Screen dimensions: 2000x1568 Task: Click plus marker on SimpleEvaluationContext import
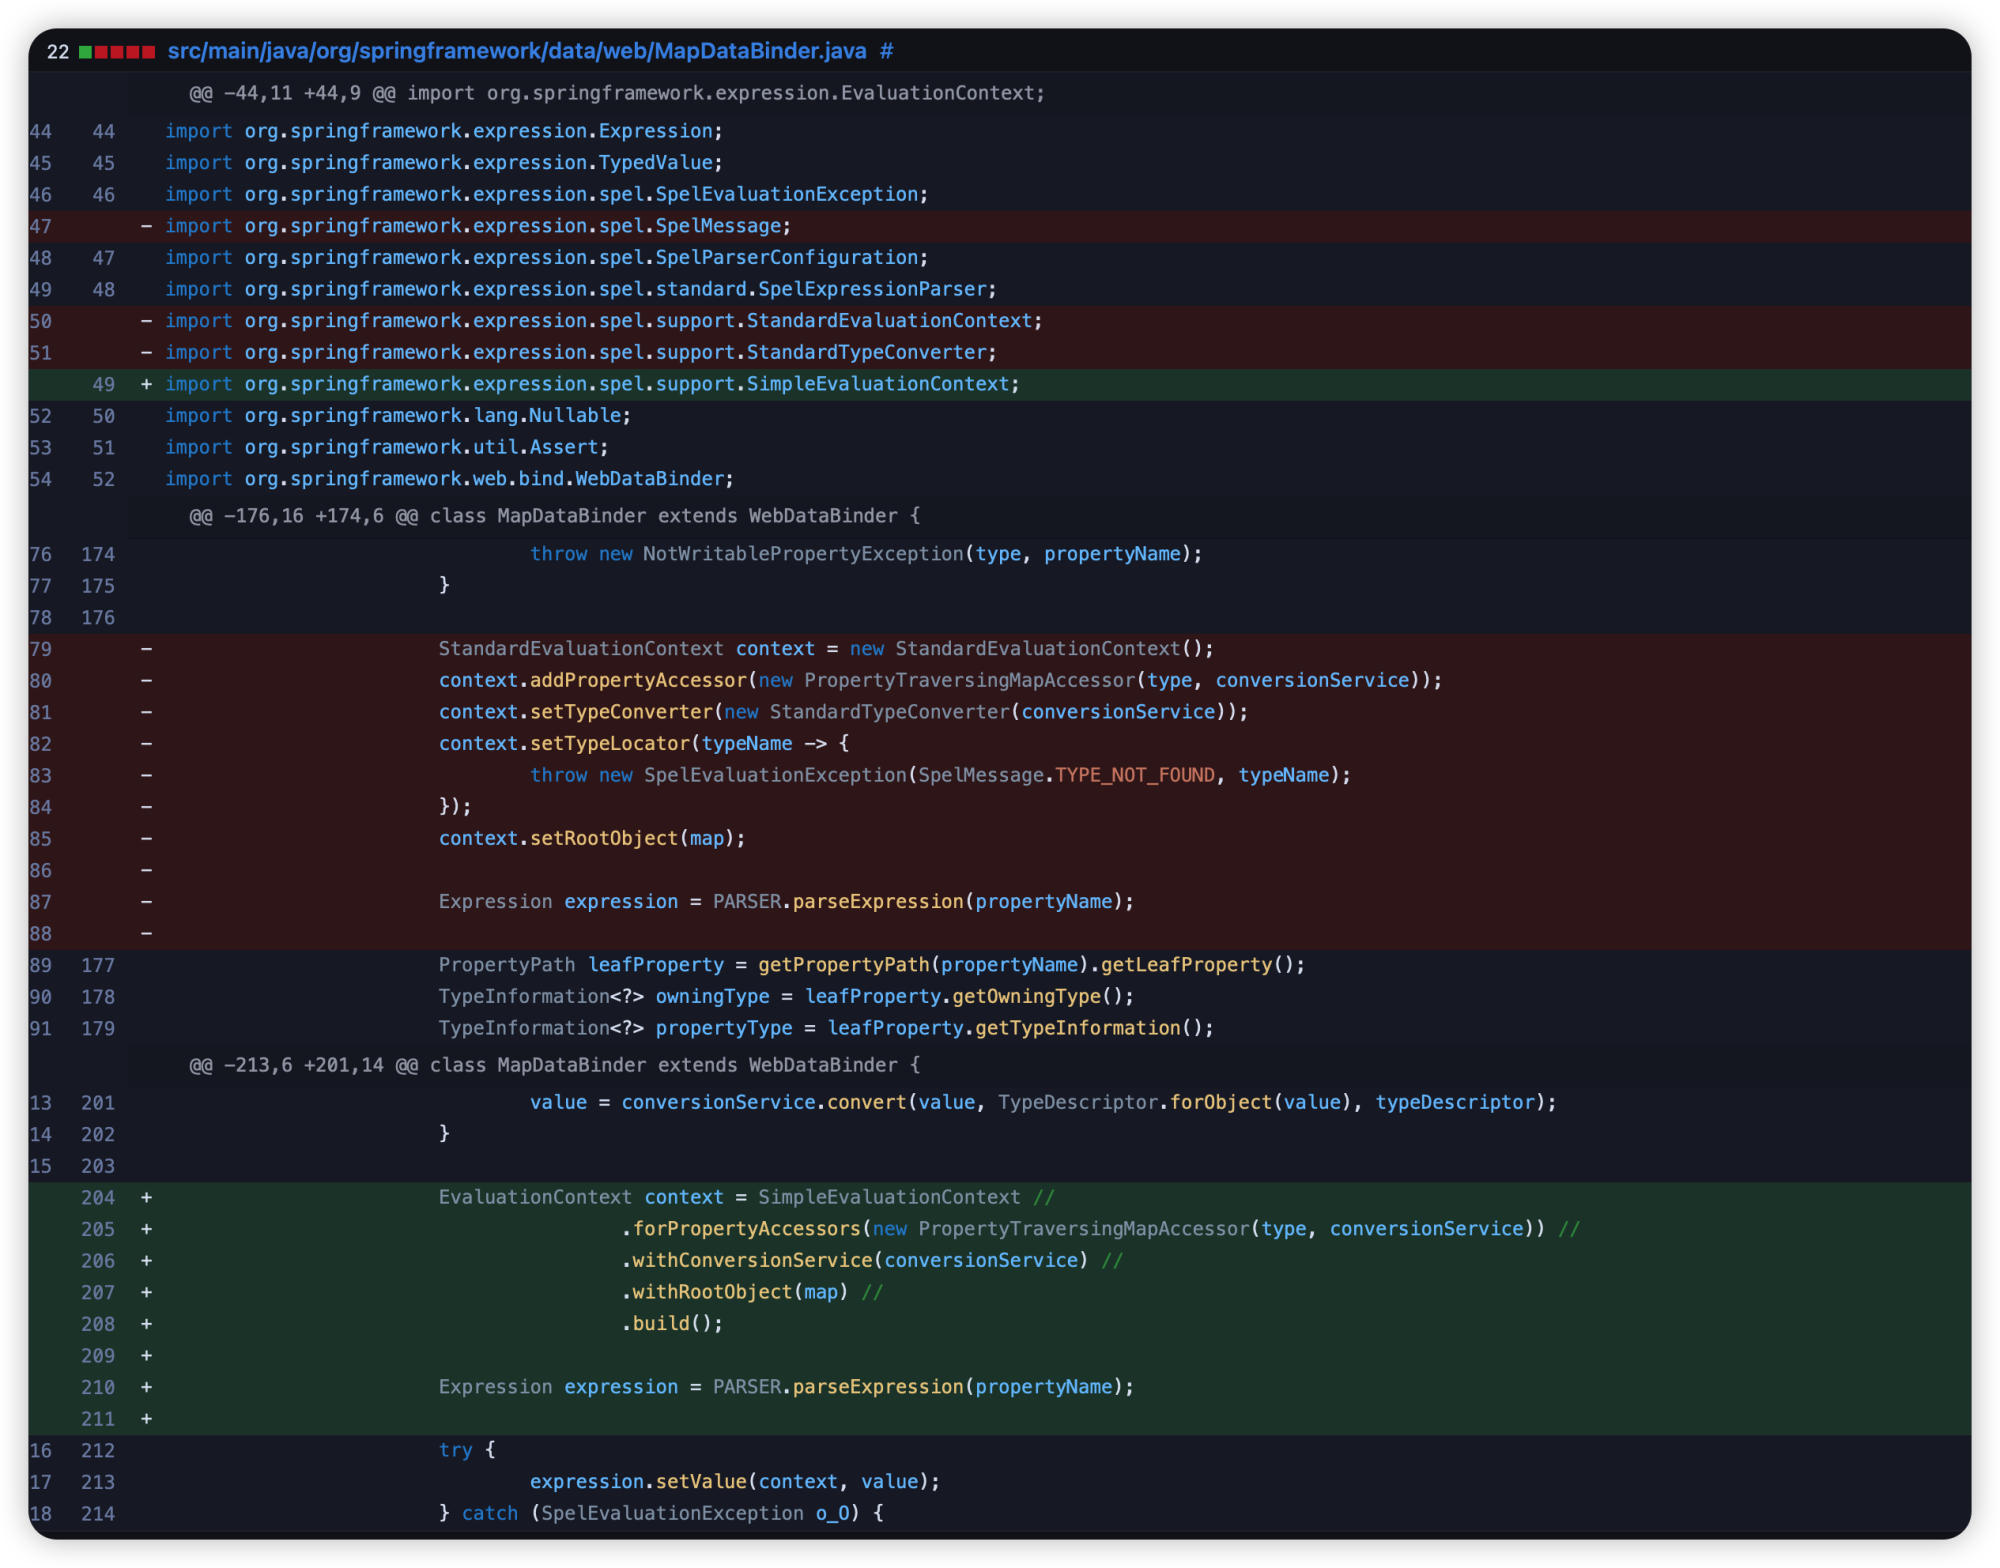pos(147,384)
